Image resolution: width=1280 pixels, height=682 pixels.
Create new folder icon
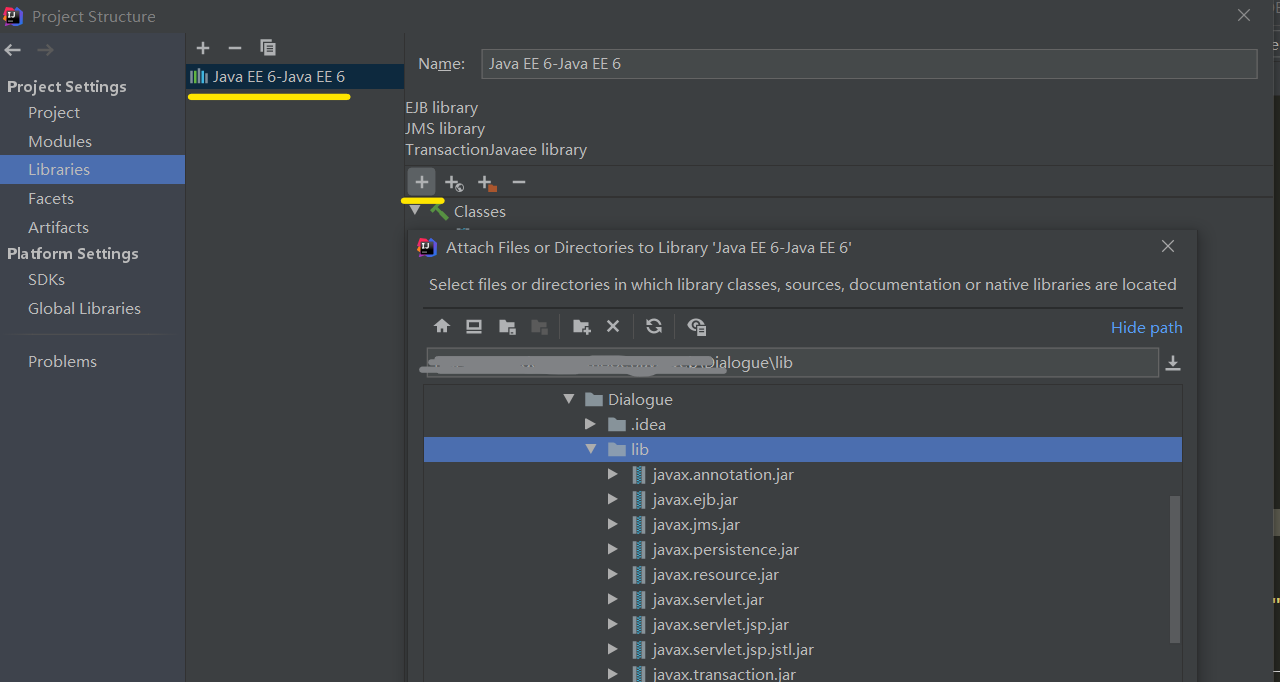pos(581,326)
